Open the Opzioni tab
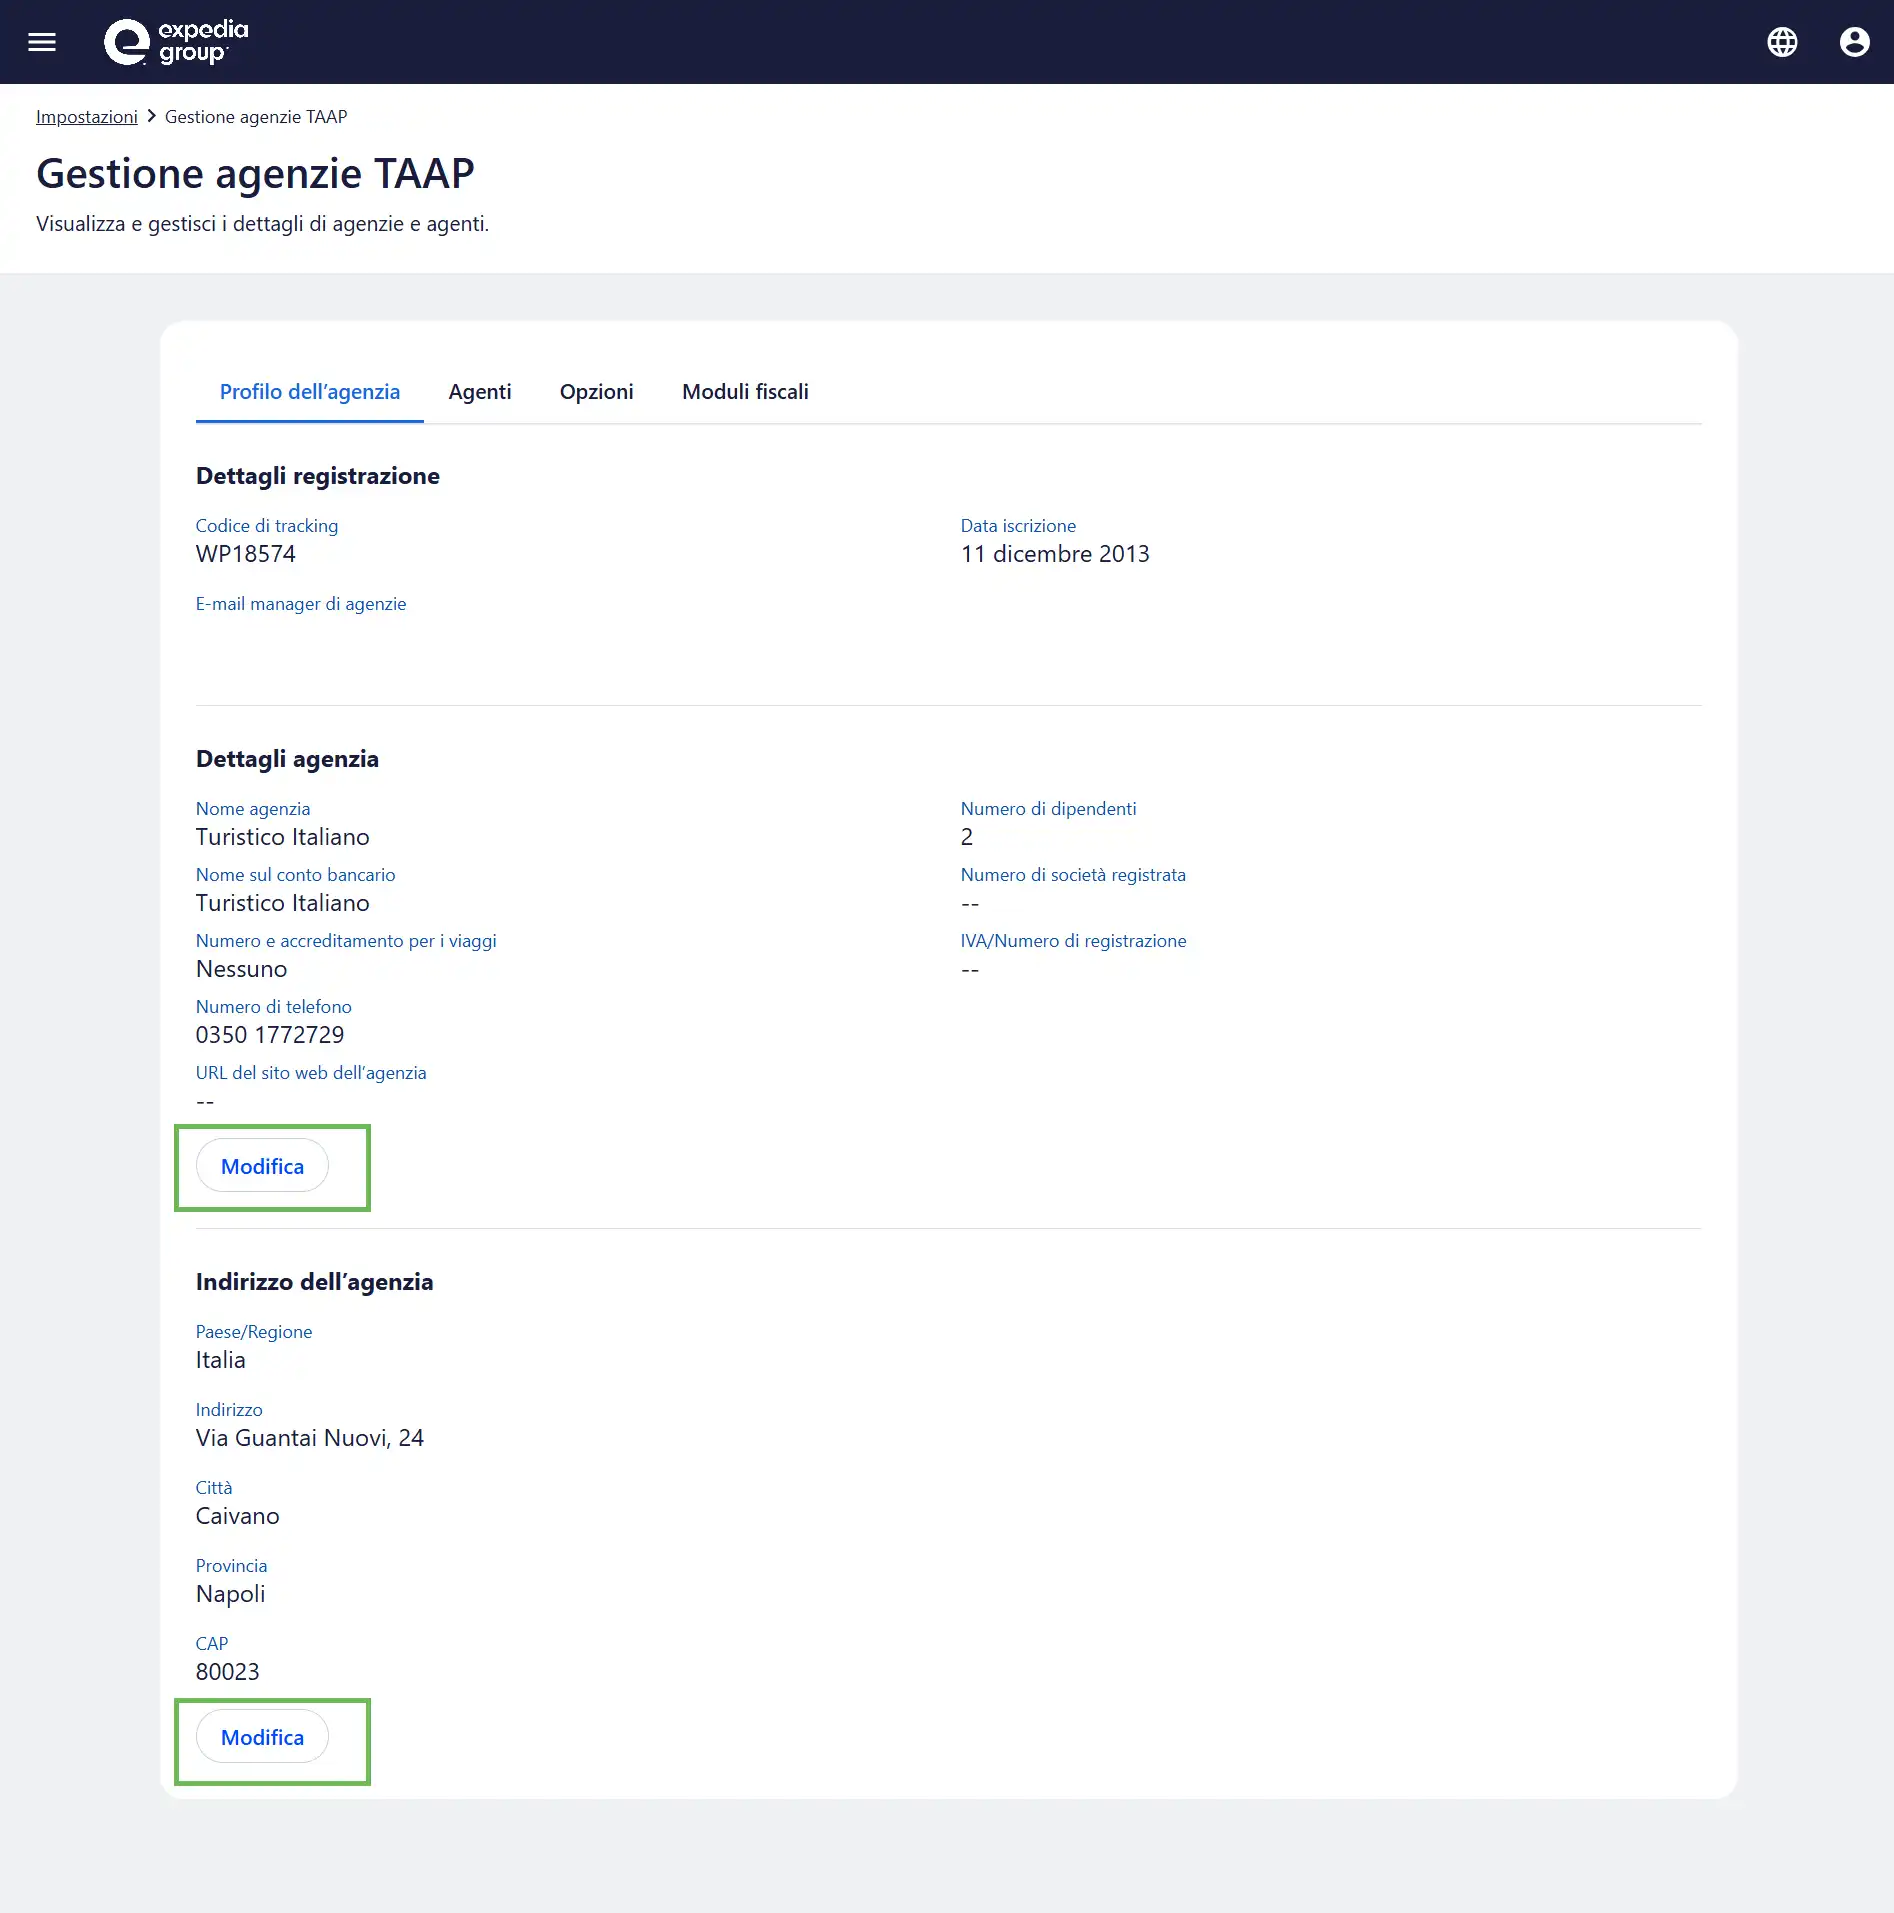Screen dimensions: 1894x1913 596,392
